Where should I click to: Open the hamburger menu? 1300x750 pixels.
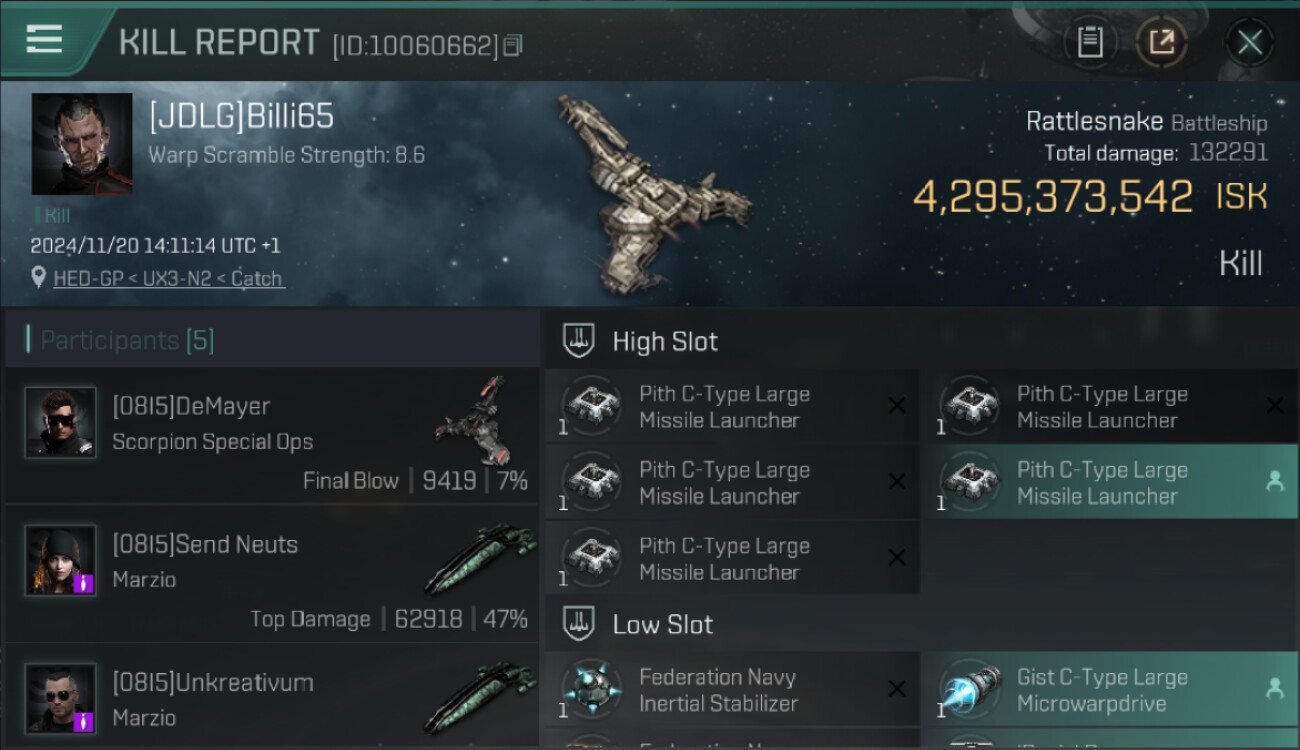tap(44, 40)
